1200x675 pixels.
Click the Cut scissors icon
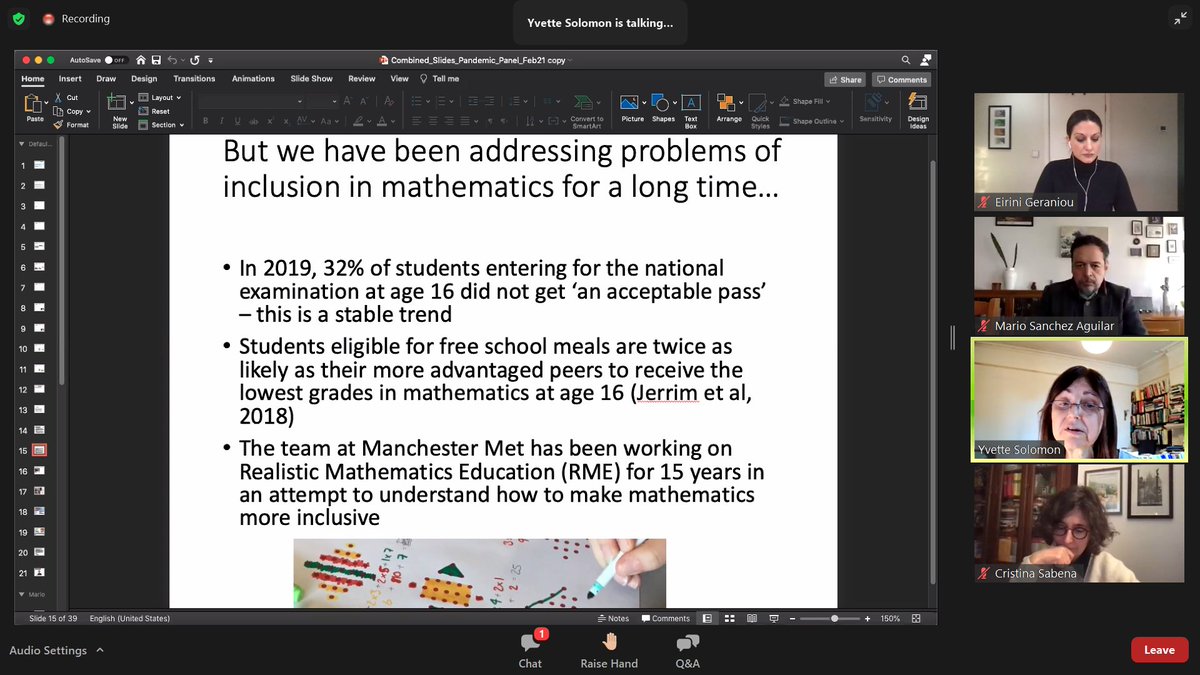[x=57, y=98]
